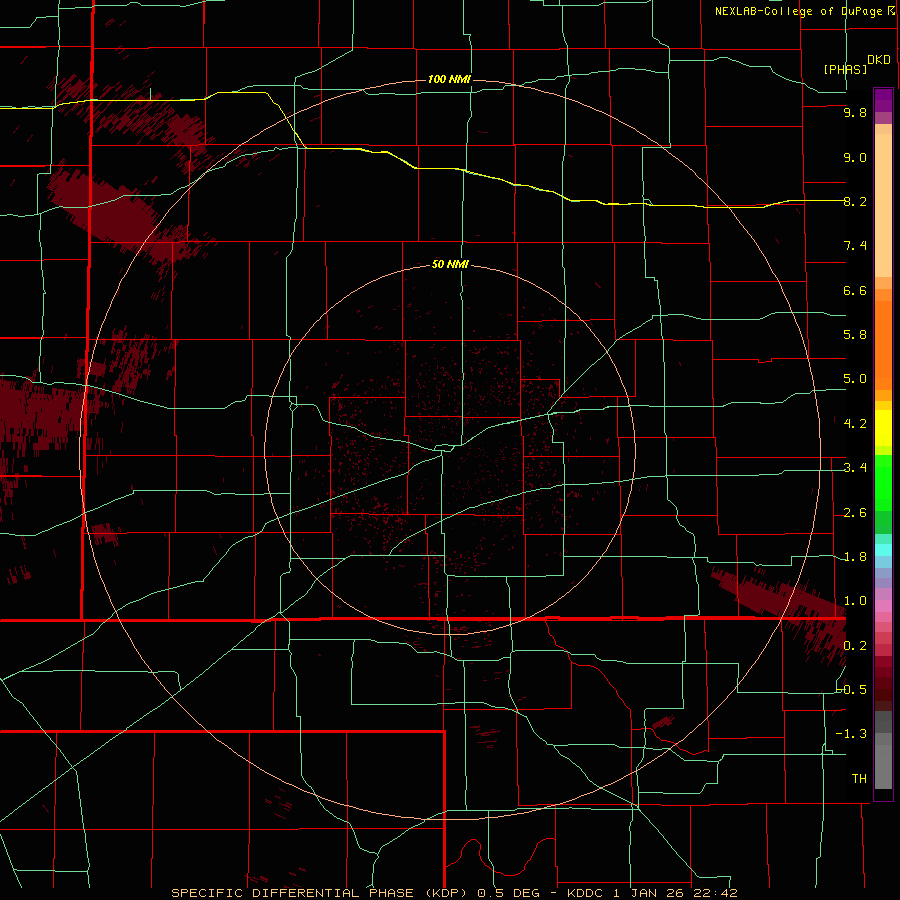The width and height of the screenshot is (900, 900).
Task: Click the 50 NMI range ring label
Action: coord(450,265)
